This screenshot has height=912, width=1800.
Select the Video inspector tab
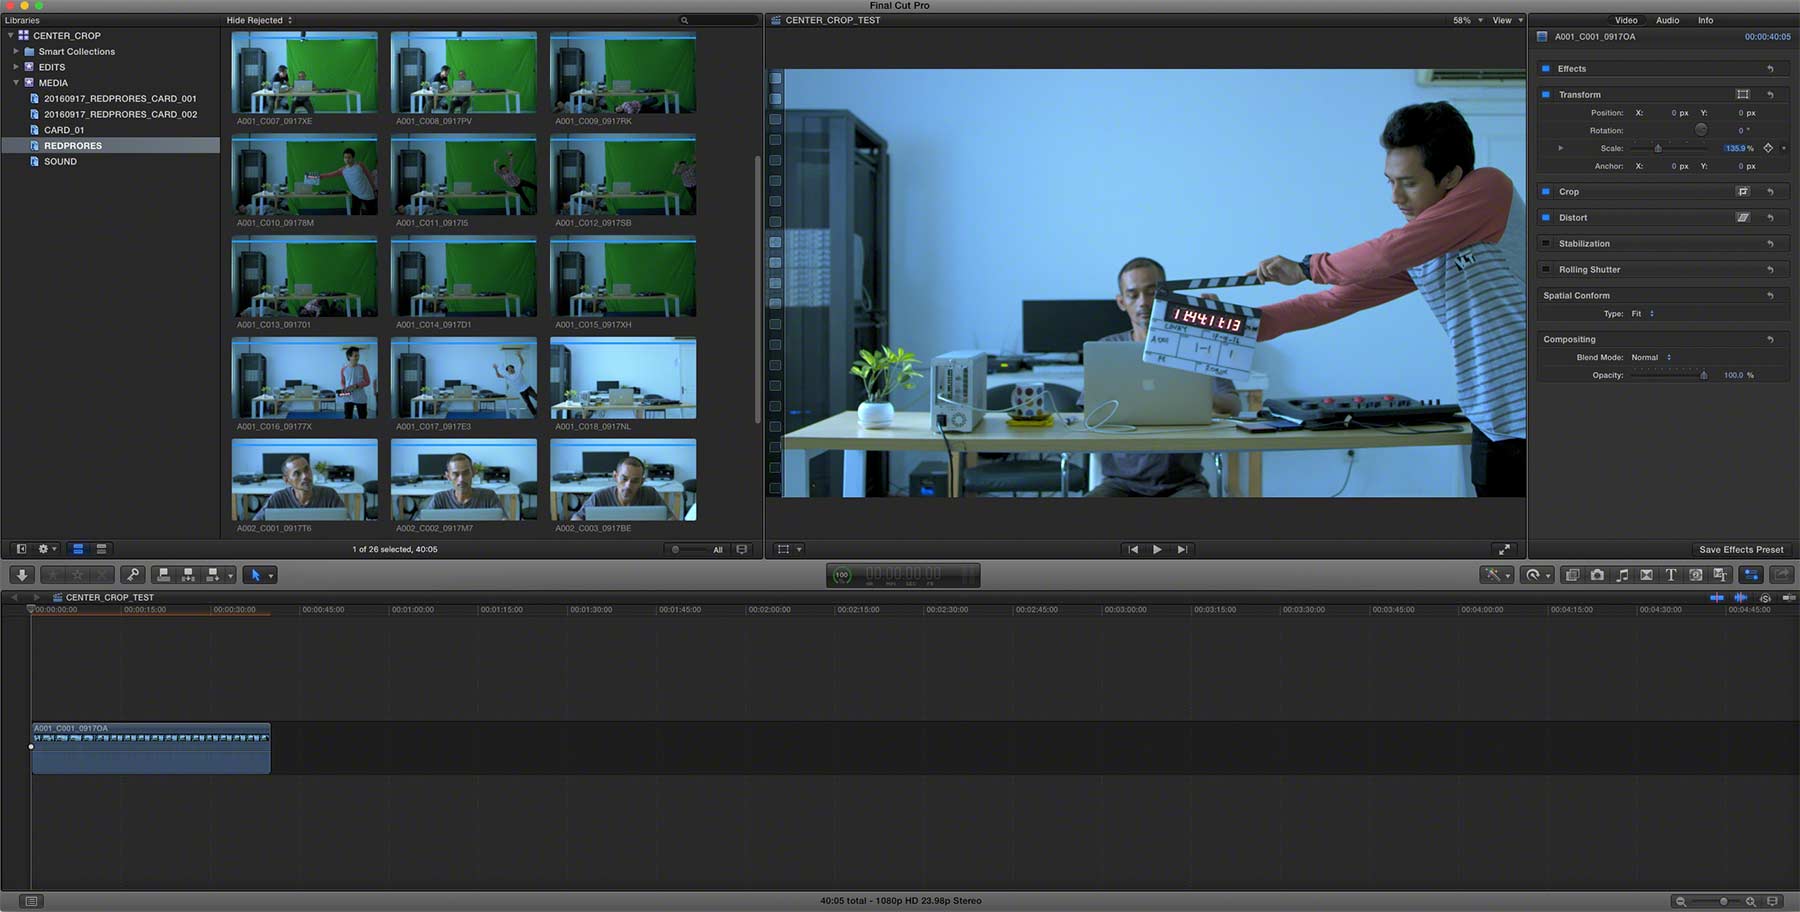tap(1626, 20)
